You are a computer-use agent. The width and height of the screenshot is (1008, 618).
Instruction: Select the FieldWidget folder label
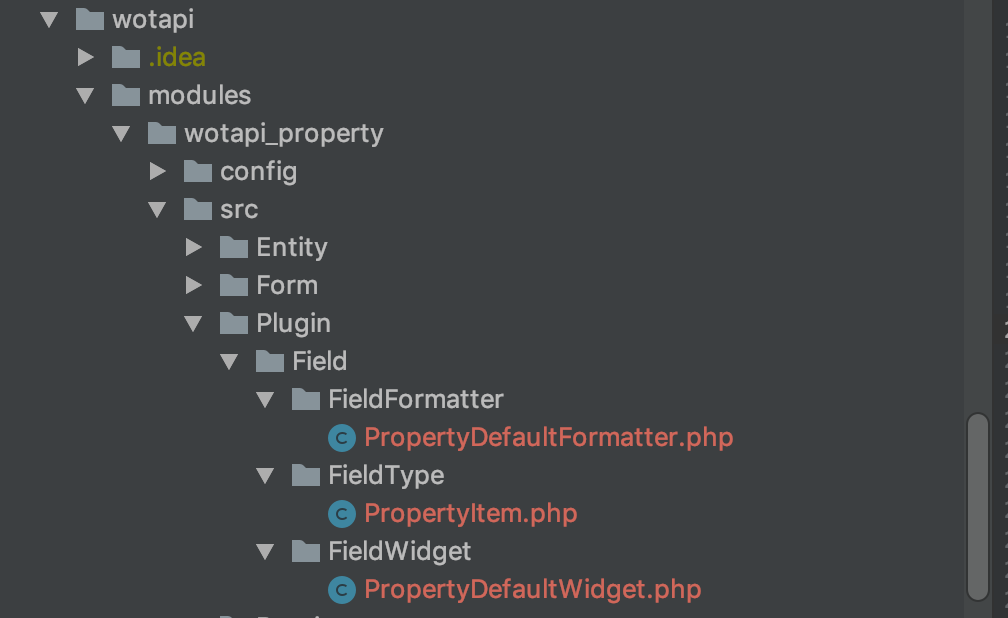[x=399, y=552]
